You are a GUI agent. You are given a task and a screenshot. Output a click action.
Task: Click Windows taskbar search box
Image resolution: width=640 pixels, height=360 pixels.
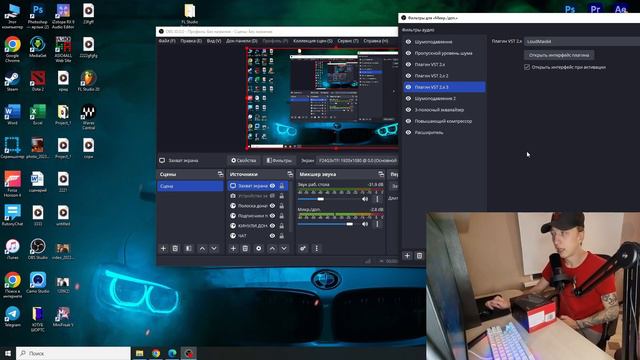click(x=73, y=353)
